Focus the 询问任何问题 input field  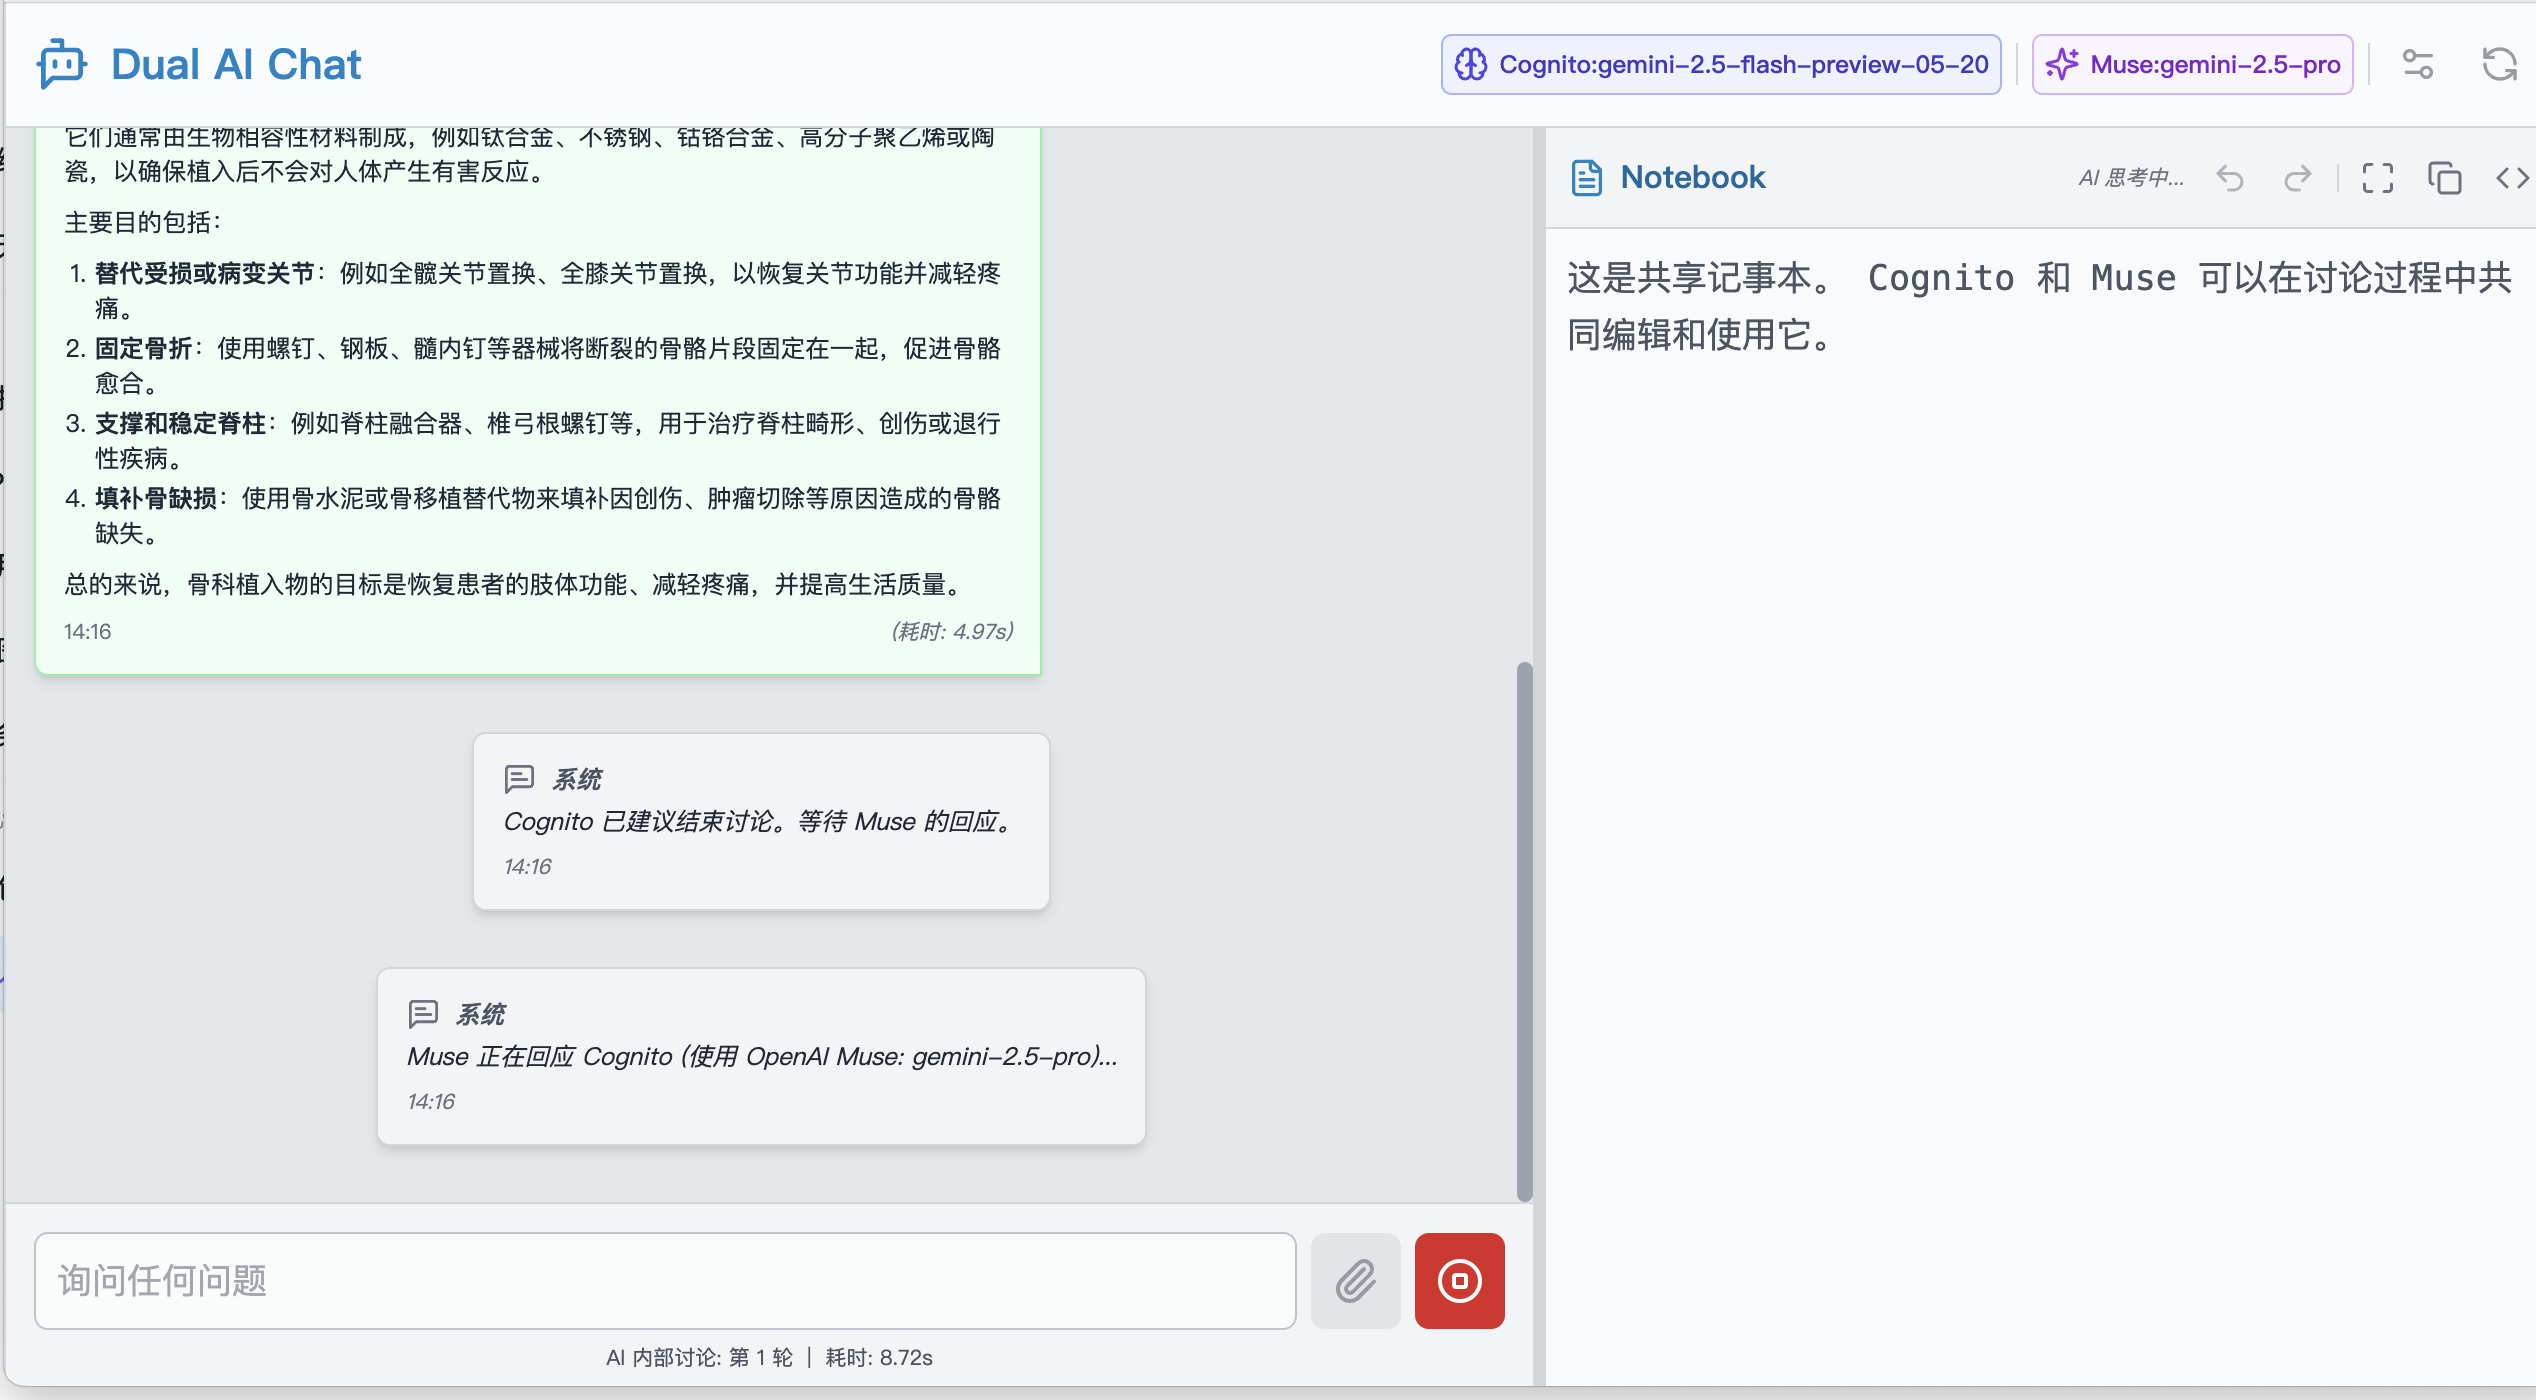point(665,1281)
